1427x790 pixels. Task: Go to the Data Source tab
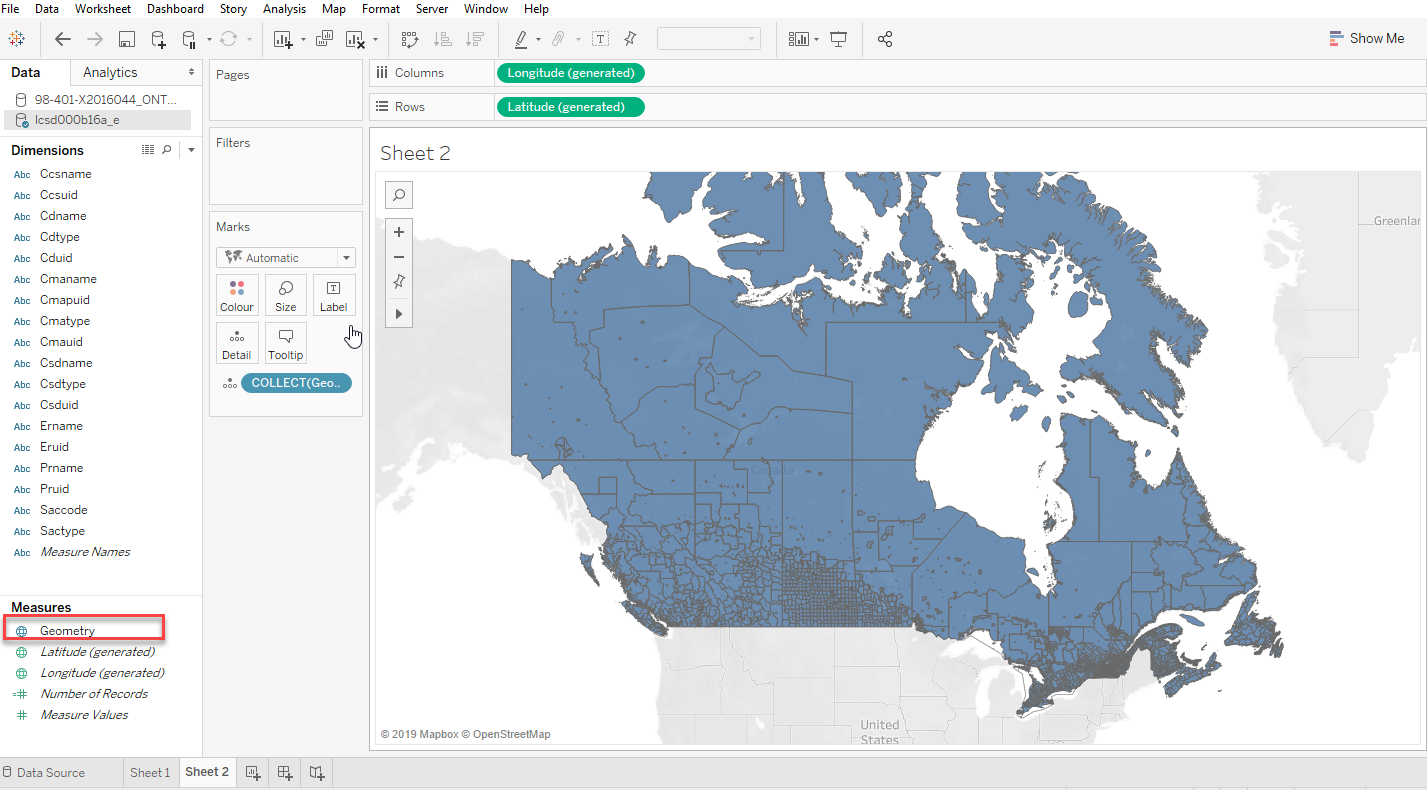coord(44,772)
